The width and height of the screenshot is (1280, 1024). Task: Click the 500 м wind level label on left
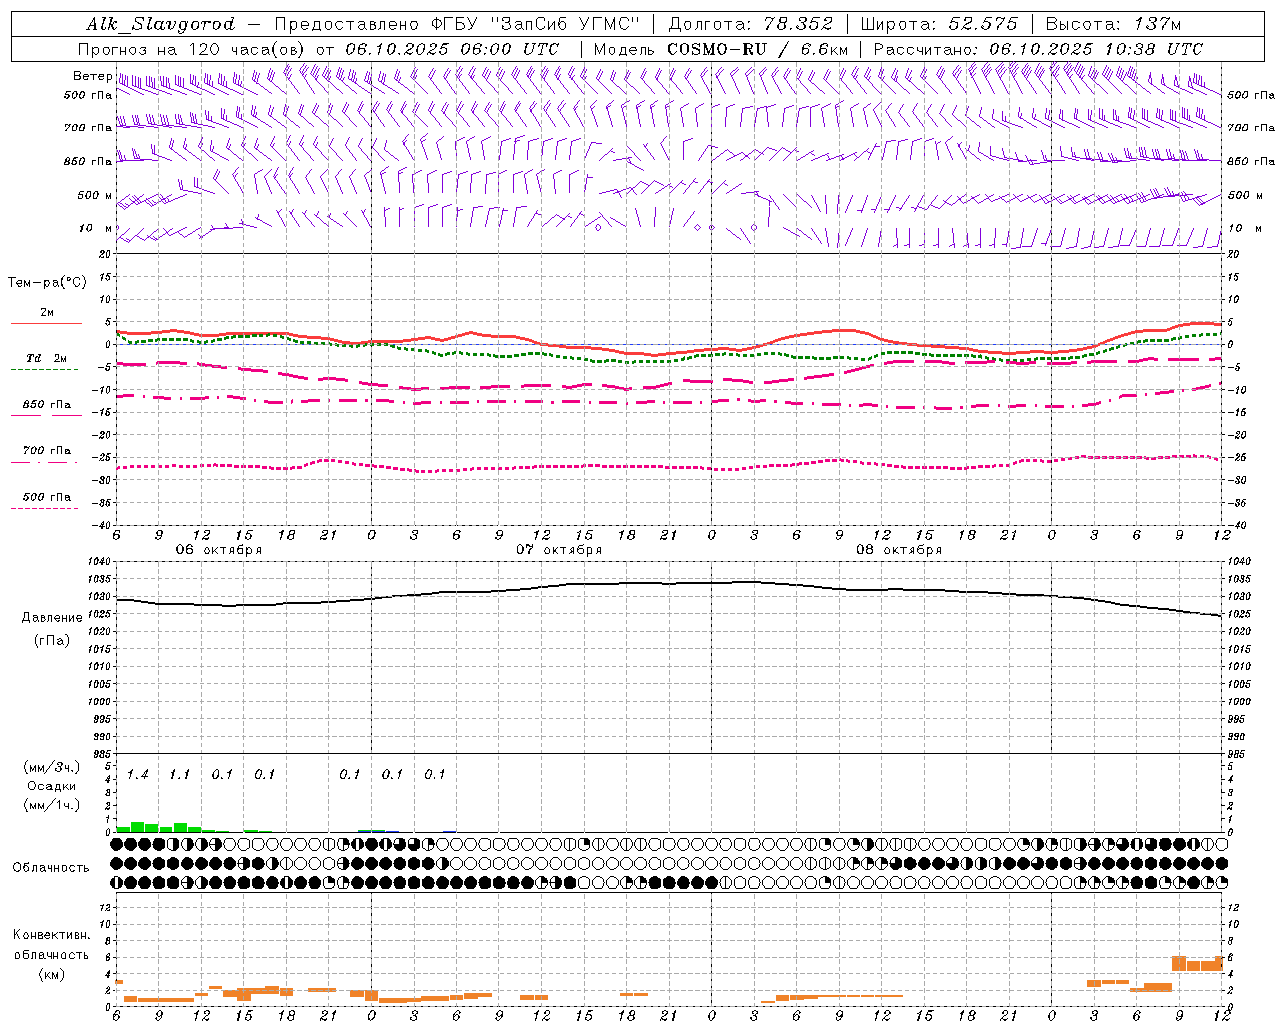[95, 195]
